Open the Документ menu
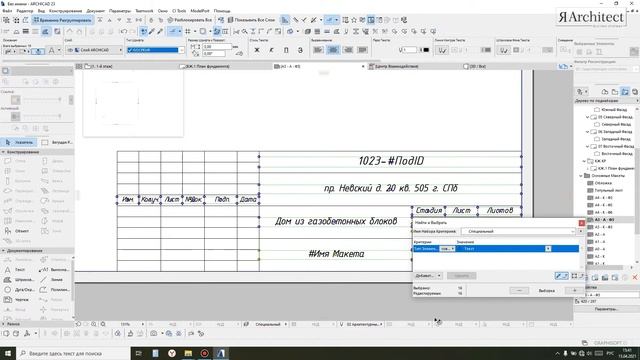 point(96,11)
